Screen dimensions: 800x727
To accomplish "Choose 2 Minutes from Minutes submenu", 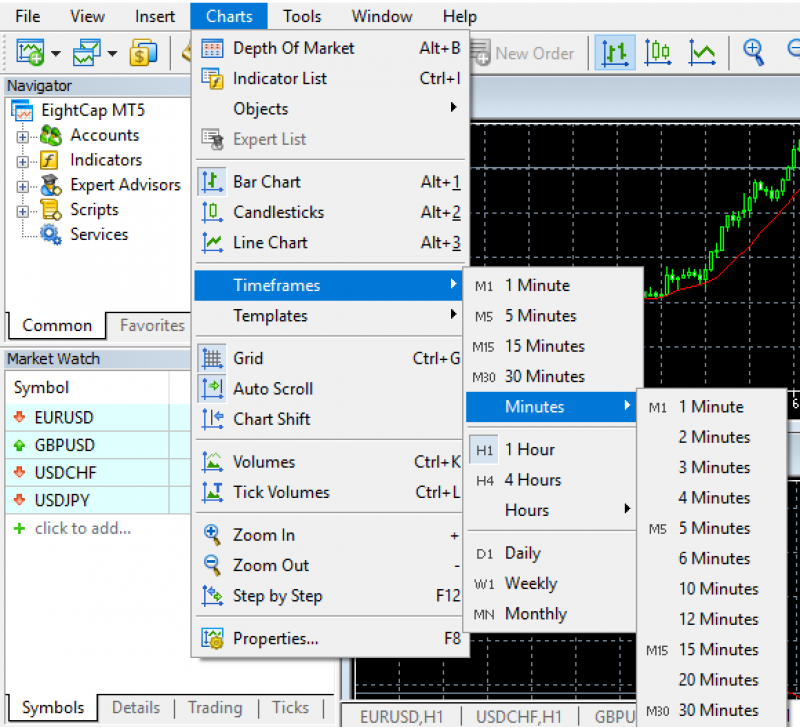I will click(712, 437).
